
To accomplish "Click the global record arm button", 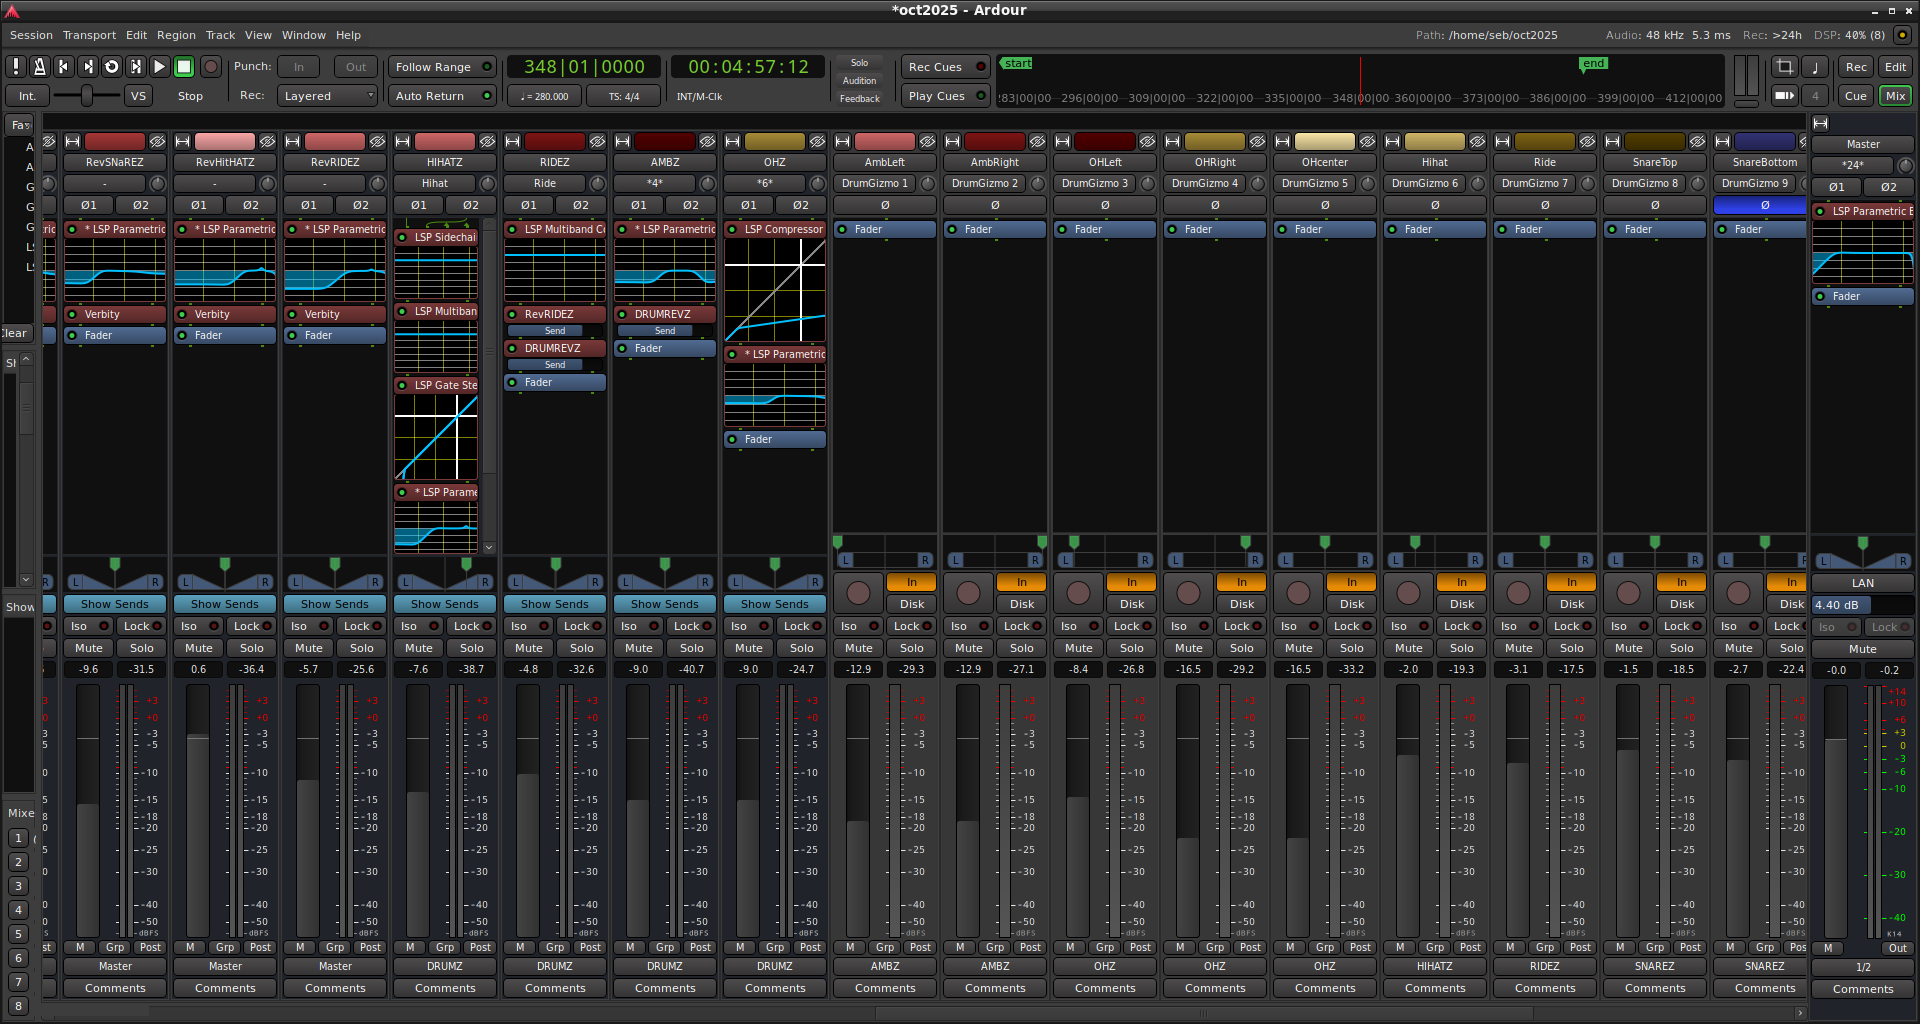I will click(211, 67).
